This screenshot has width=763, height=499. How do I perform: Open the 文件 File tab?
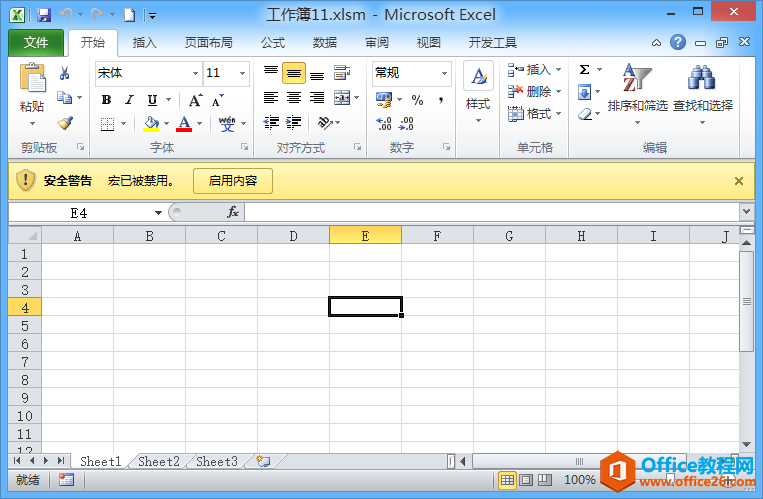coord(36,43)
